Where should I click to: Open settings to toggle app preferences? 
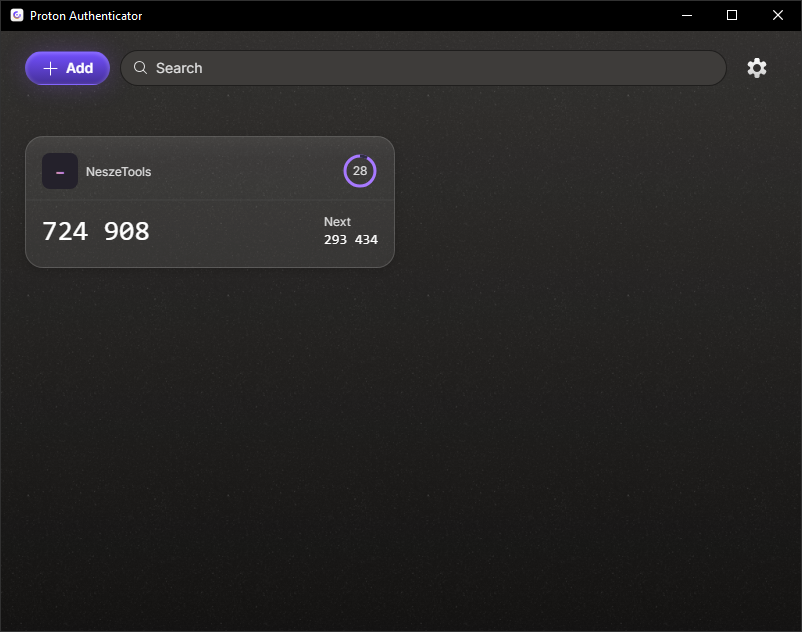(x=757, y=68)
